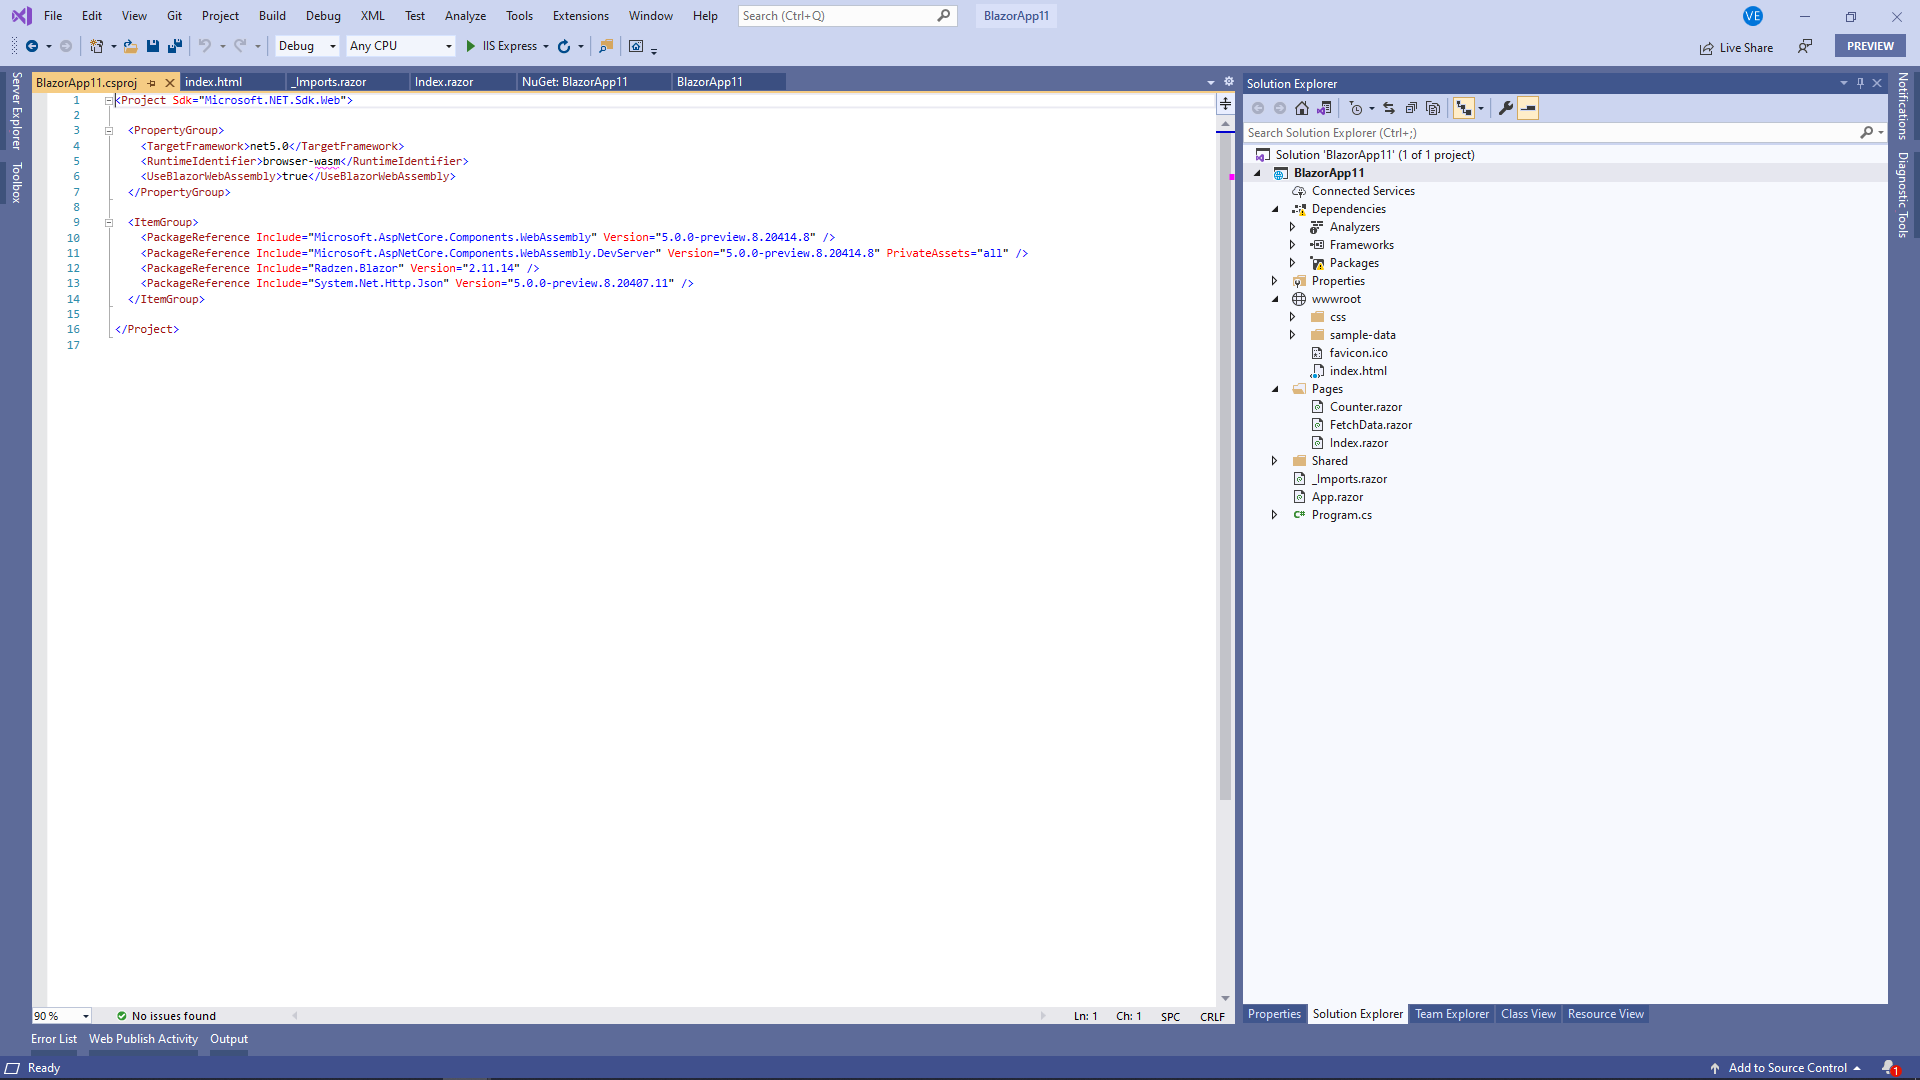
Task: Expand the Packages node
Action: 1292,263
